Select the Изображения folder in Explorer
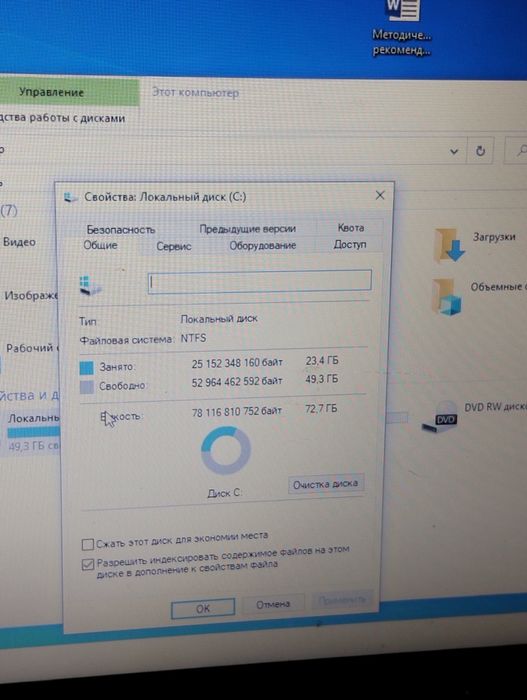The height and width of the screenshot is (700, 527). (x=31, y=296)
